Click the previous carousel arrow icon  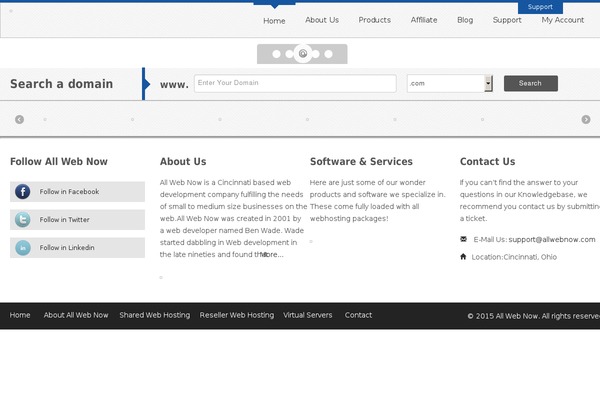tap(20, 119)
